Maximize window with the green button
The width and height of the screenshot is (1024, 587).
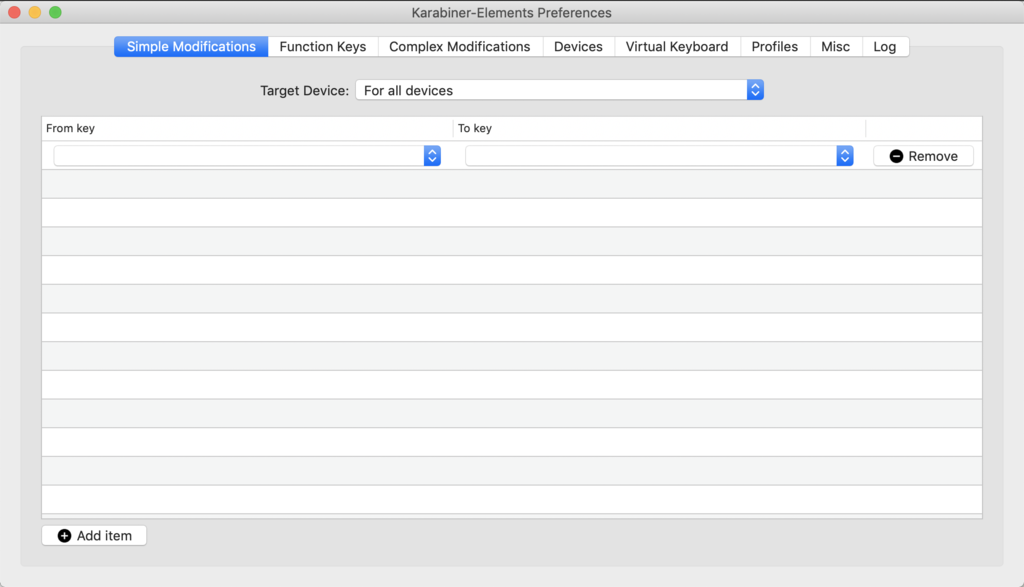point(56,12)
